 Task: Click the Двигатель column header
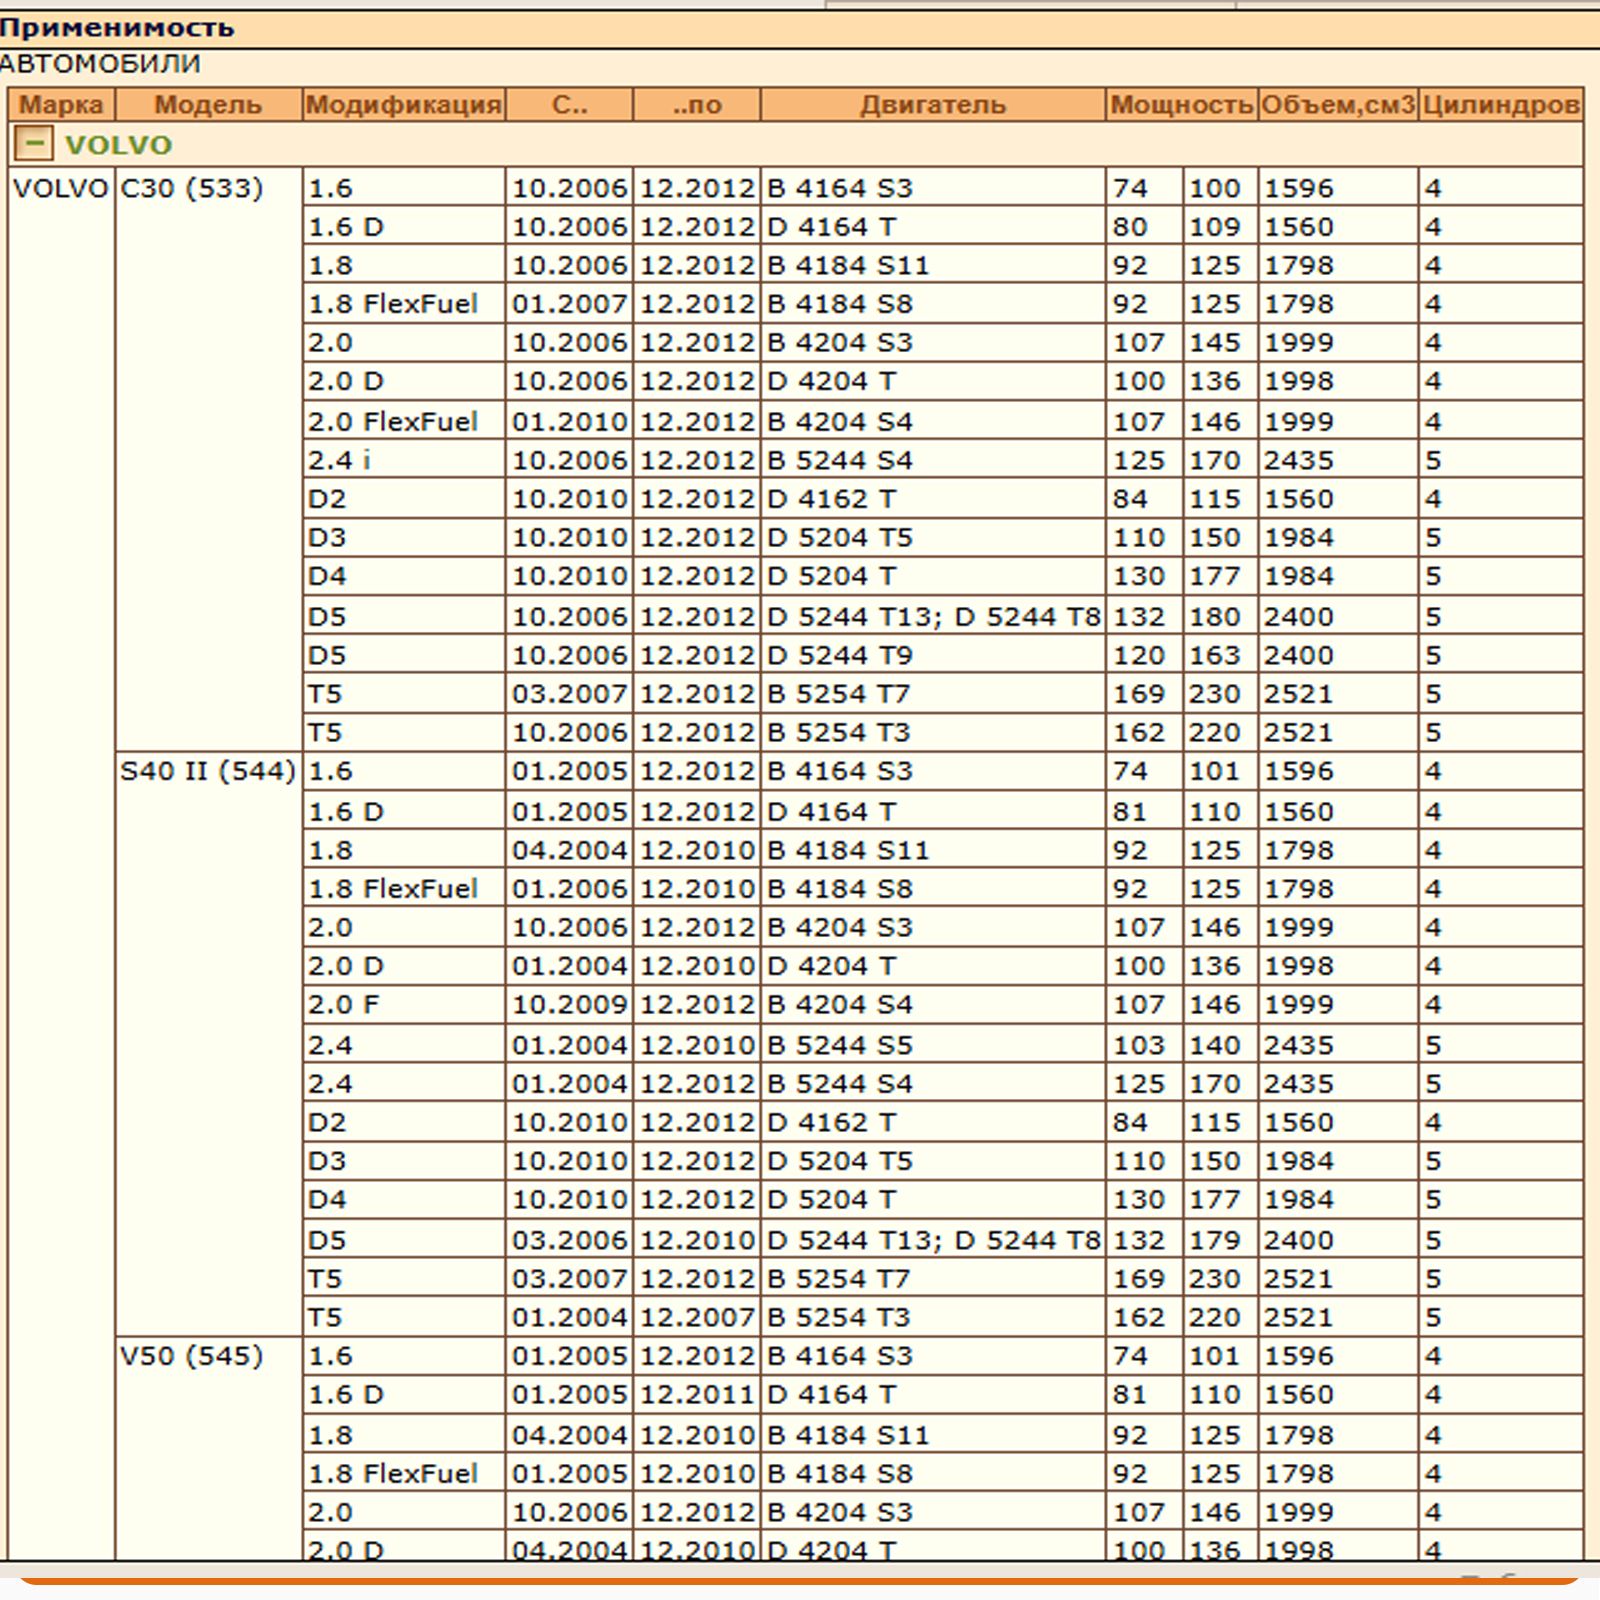933,104
